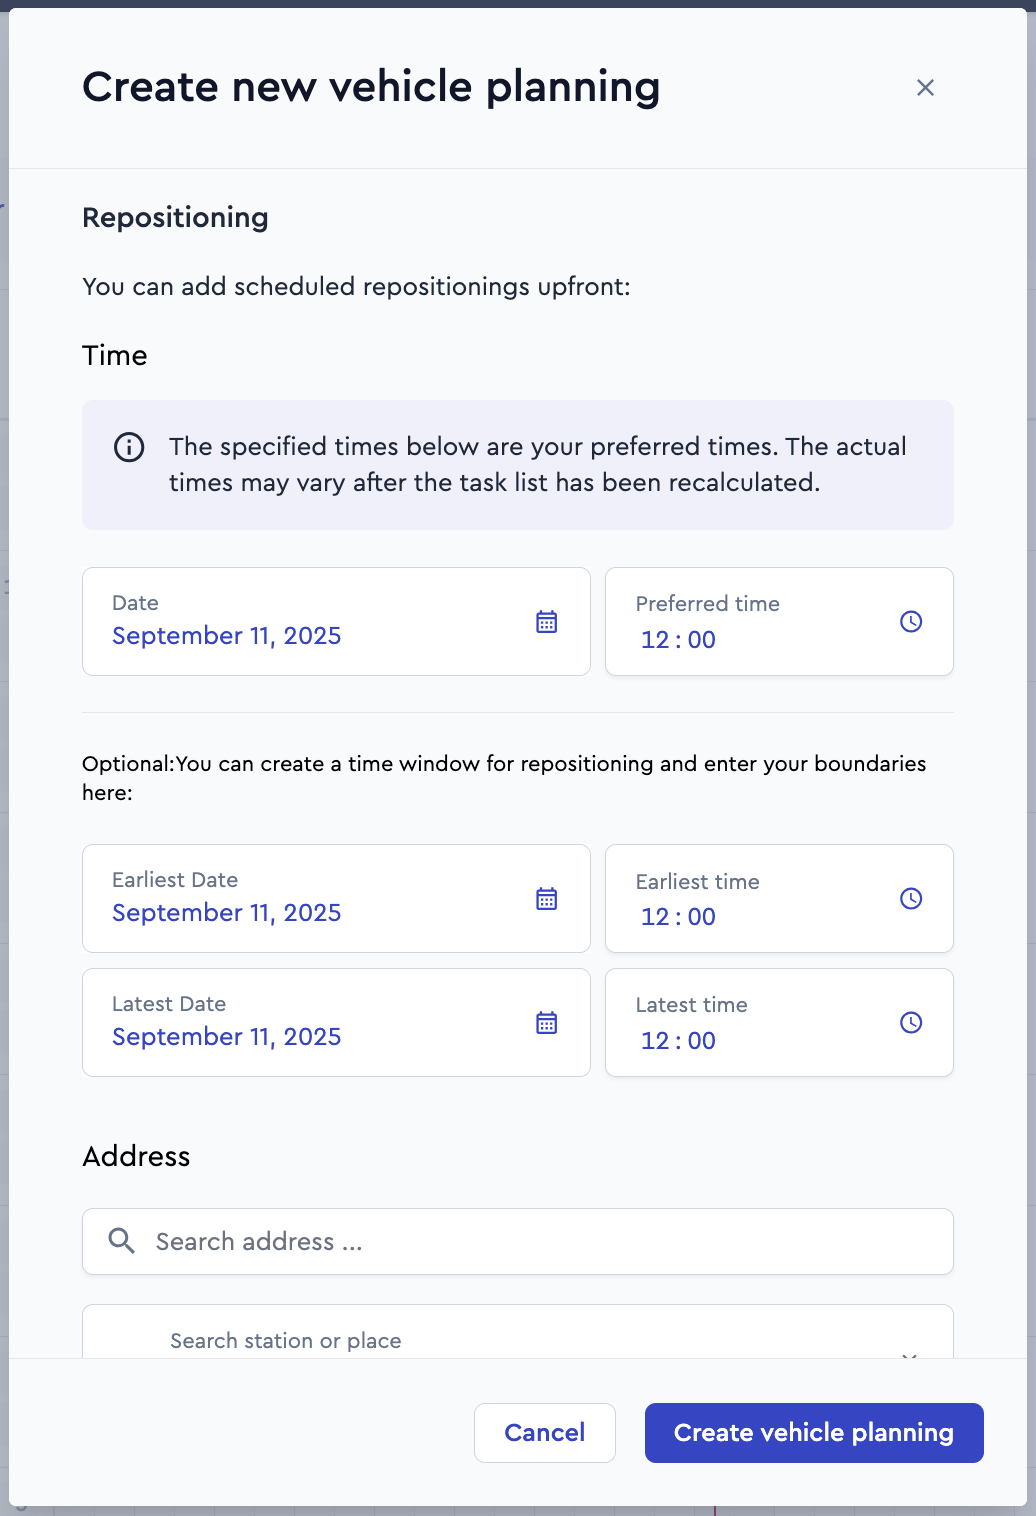Open calendar icon for Earliest Date
Viewport: 1036px width, 1516px height.
point(546,899)
